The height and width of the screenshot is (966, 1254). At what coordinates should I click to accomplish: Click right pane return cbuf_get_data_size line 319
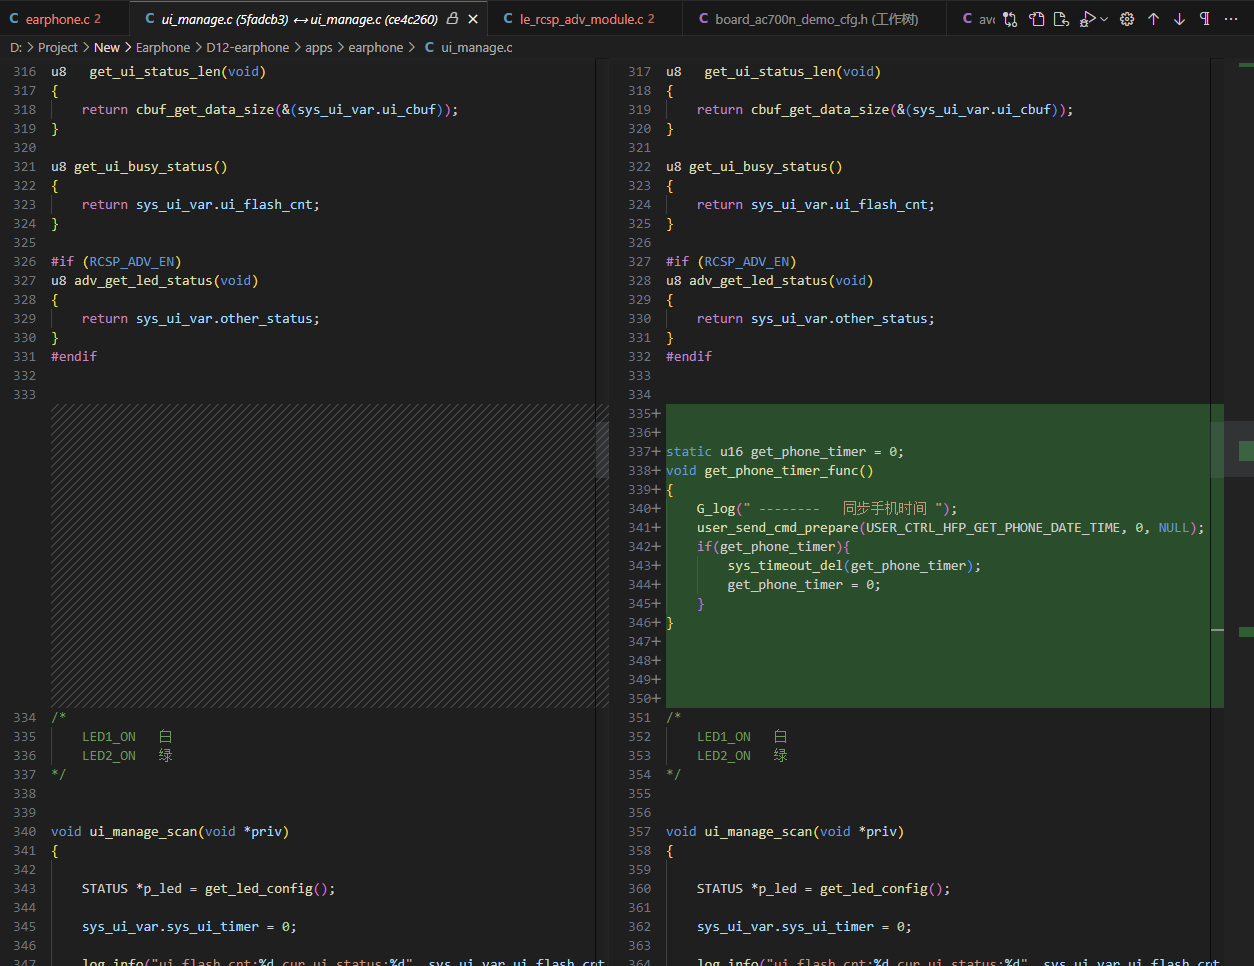(x=885, y=109)
